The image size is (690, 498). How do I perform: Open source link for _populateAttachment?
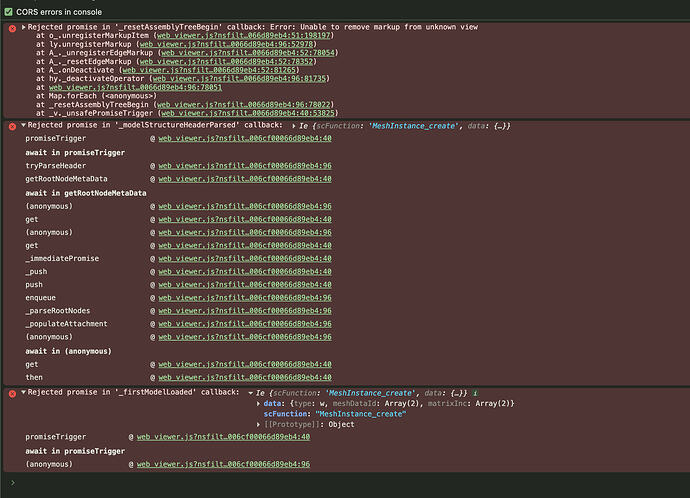[245, 324]
